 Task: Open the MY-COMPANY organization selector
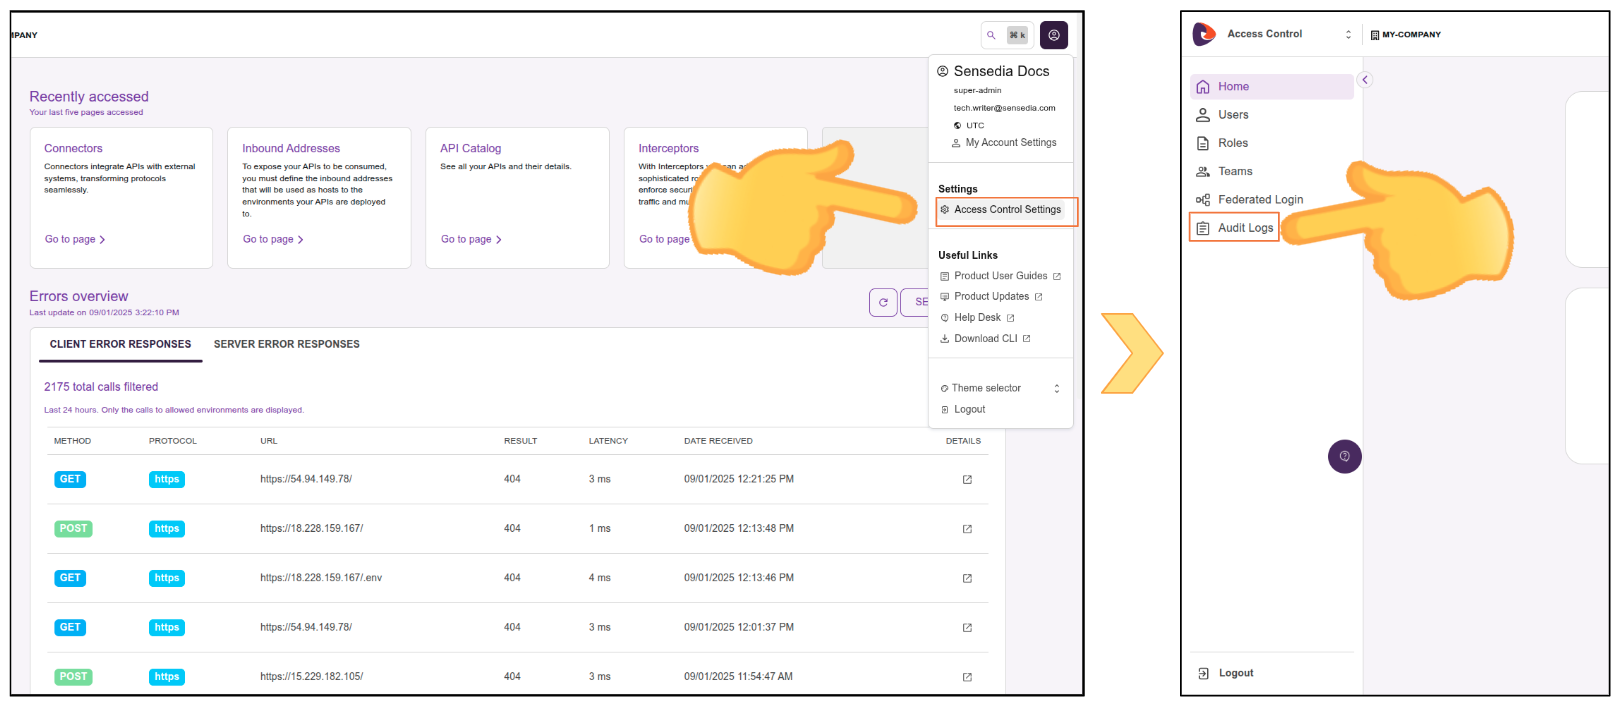point(1405,34)
